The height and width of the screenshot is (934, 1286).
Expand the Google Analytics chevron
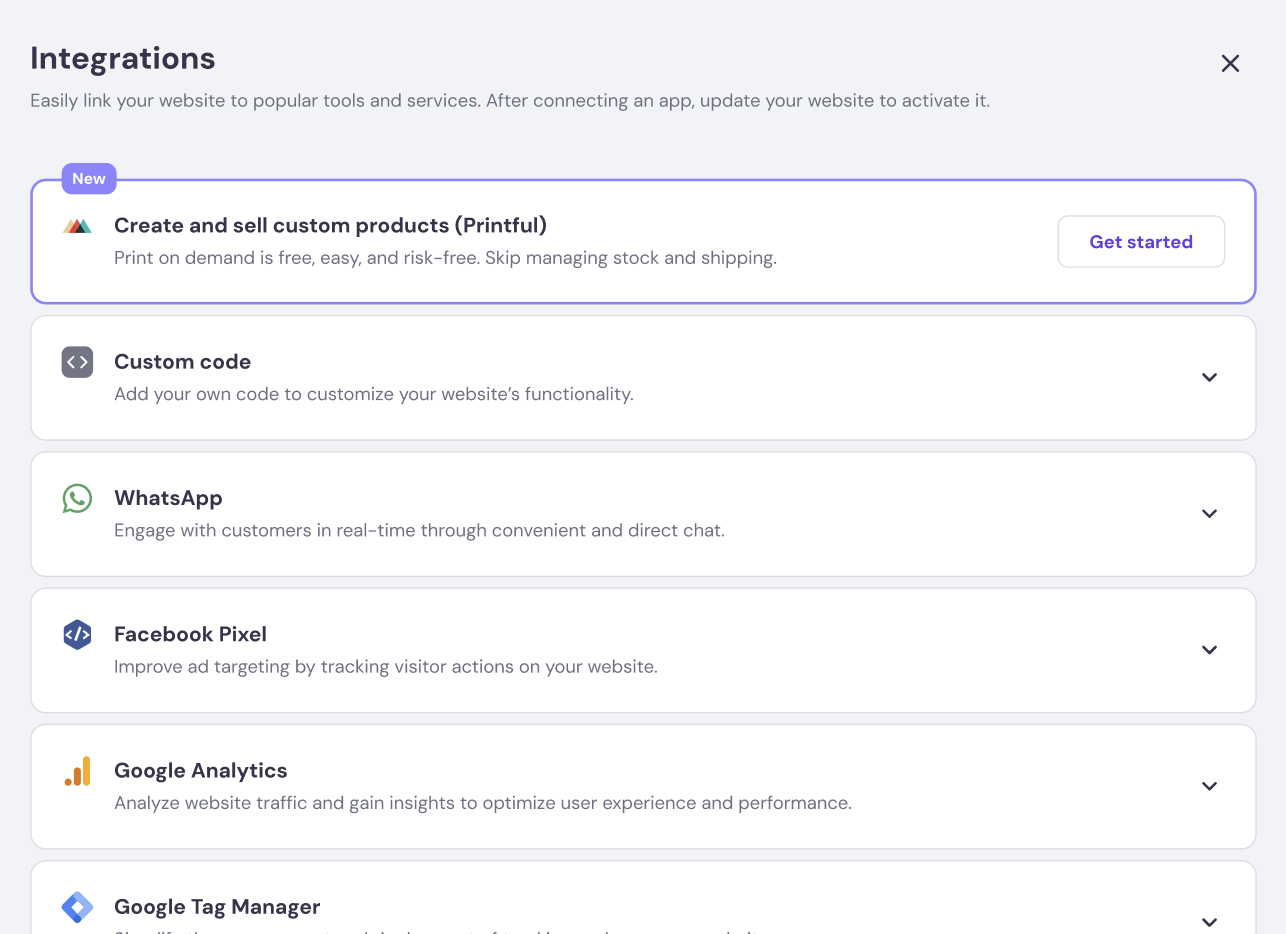1209,786
